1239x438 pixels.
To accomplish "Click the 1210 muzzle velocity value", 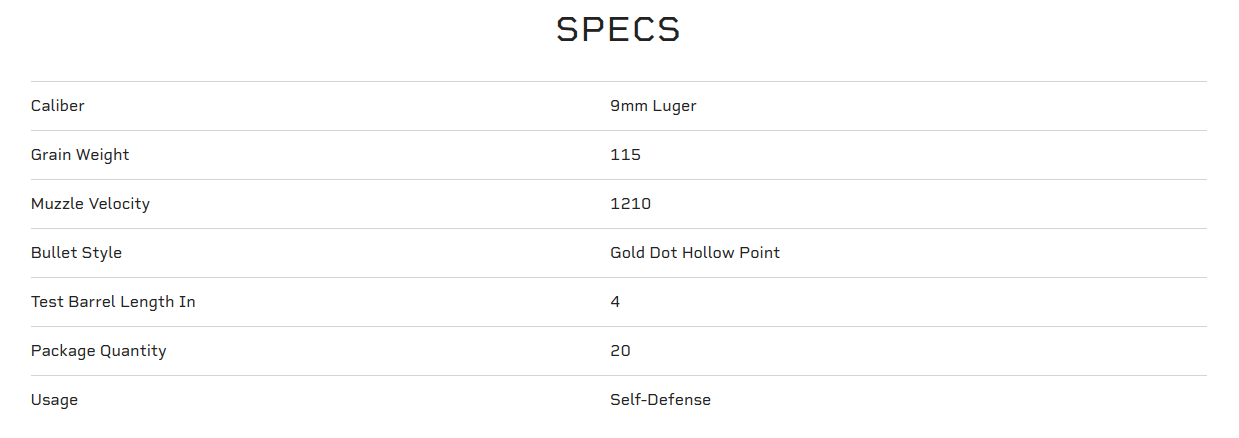I will pyautogui.click(x=630, y=204).
